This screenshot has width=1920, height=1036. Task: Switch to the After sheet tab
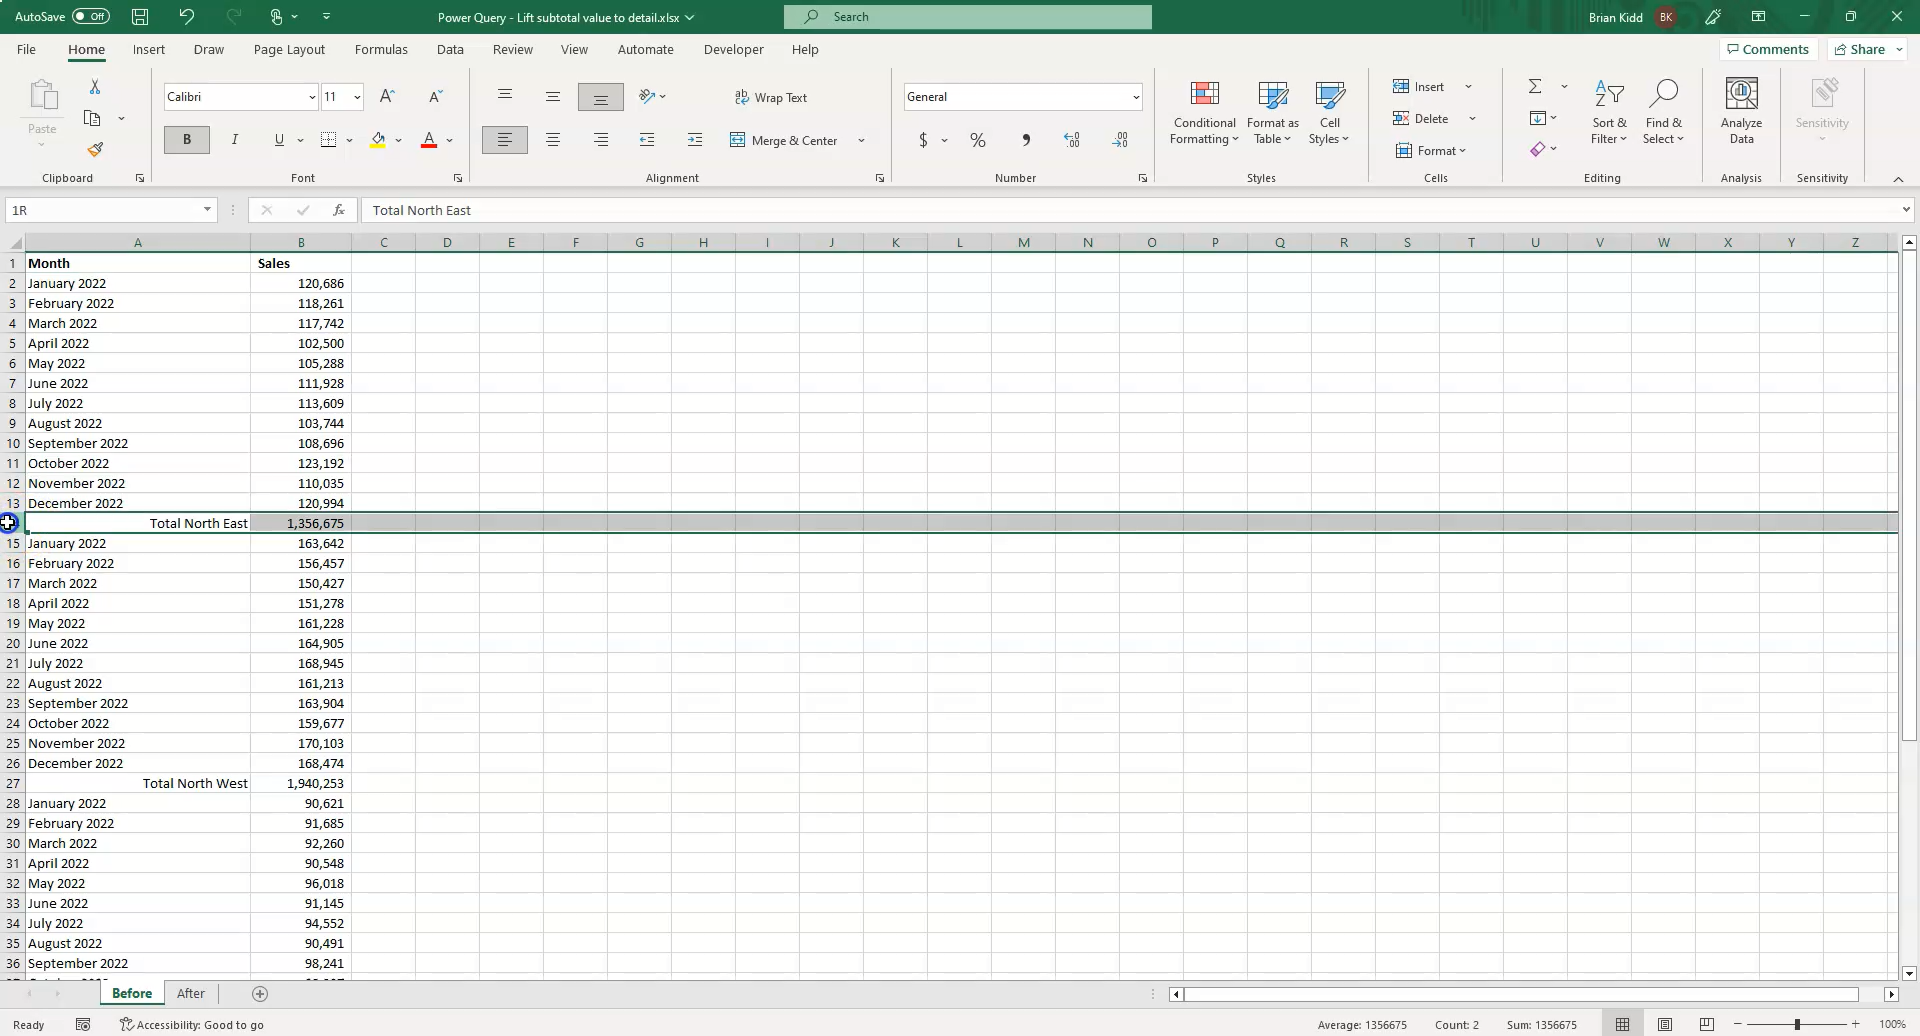190,994
